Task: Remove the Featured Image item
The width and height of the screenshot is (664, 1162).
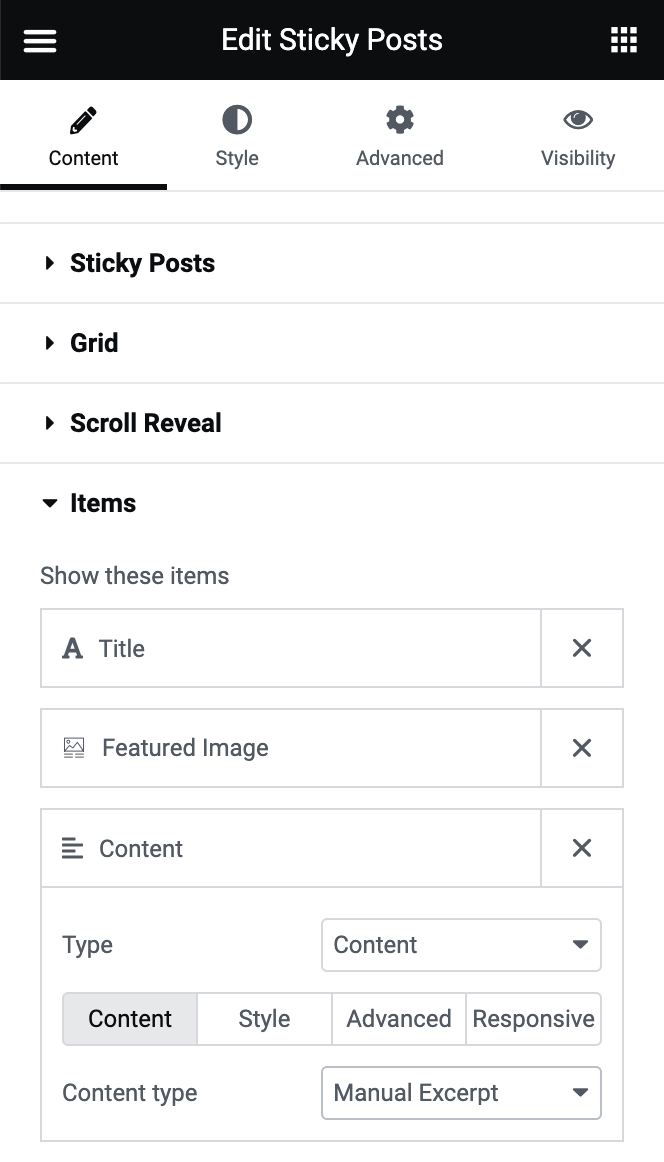Action: [581, 748]
